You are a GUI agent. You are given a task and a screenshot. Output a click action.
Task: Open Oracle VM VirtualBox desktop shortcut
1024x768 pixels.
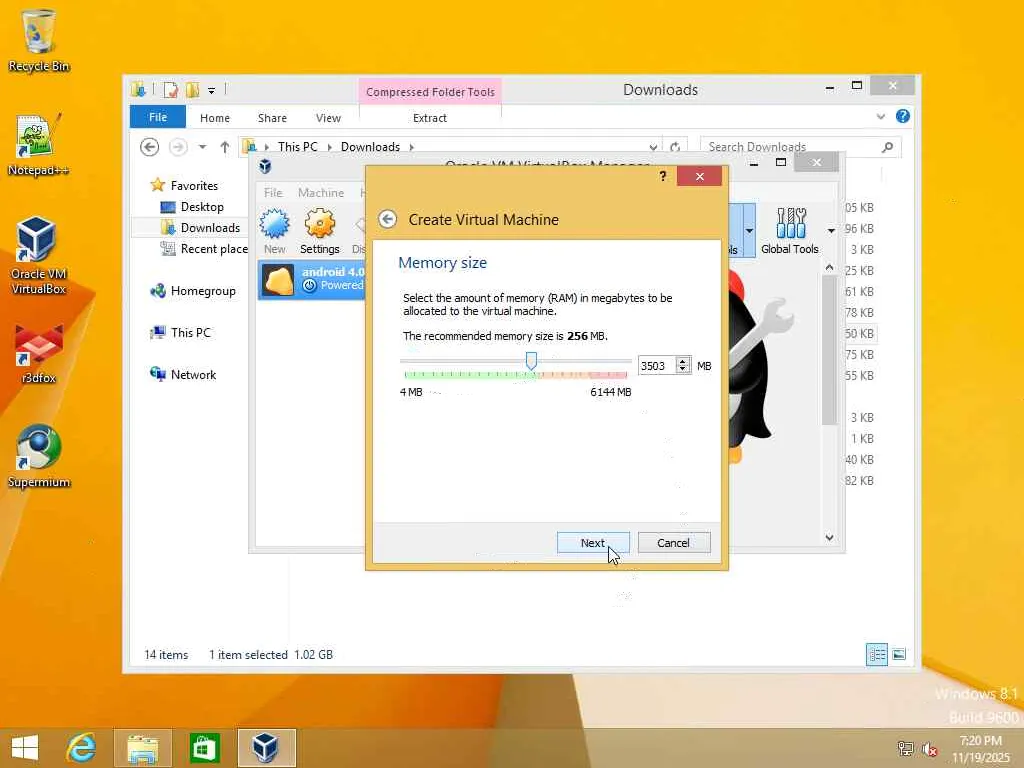38,255
